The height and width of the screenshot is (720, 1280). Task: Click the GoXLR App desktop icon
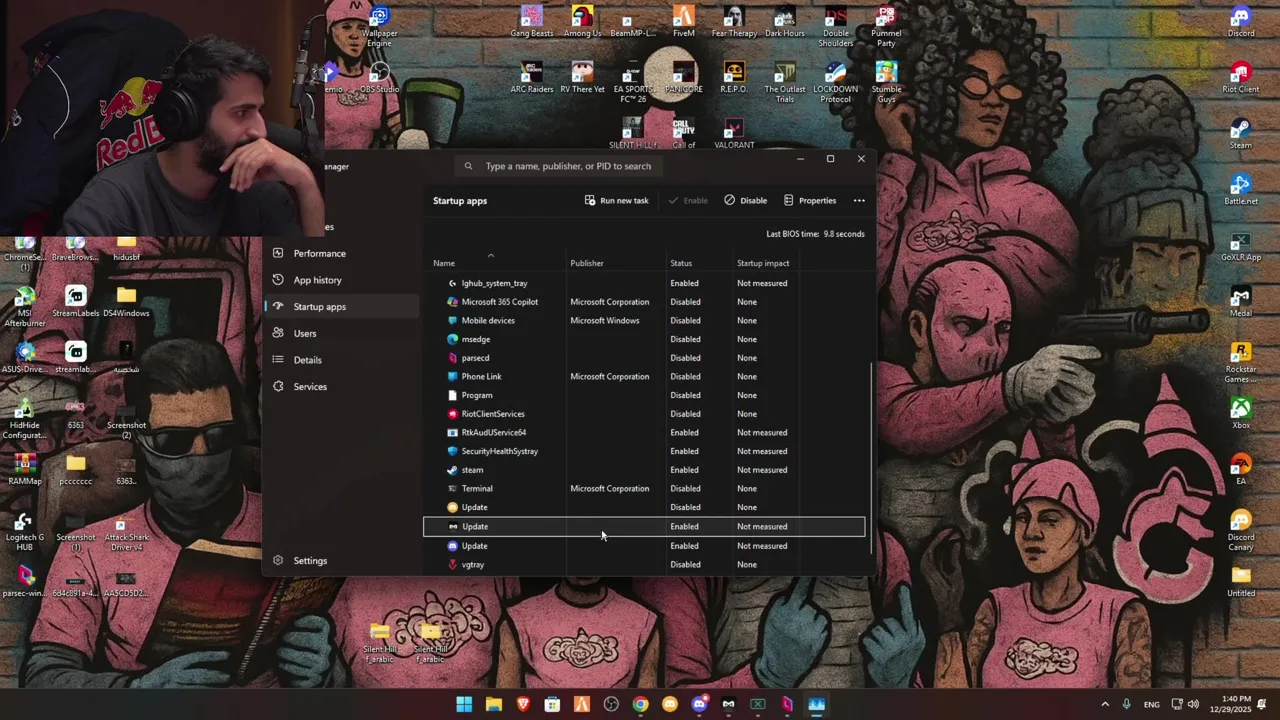[x=1241, y=247]
